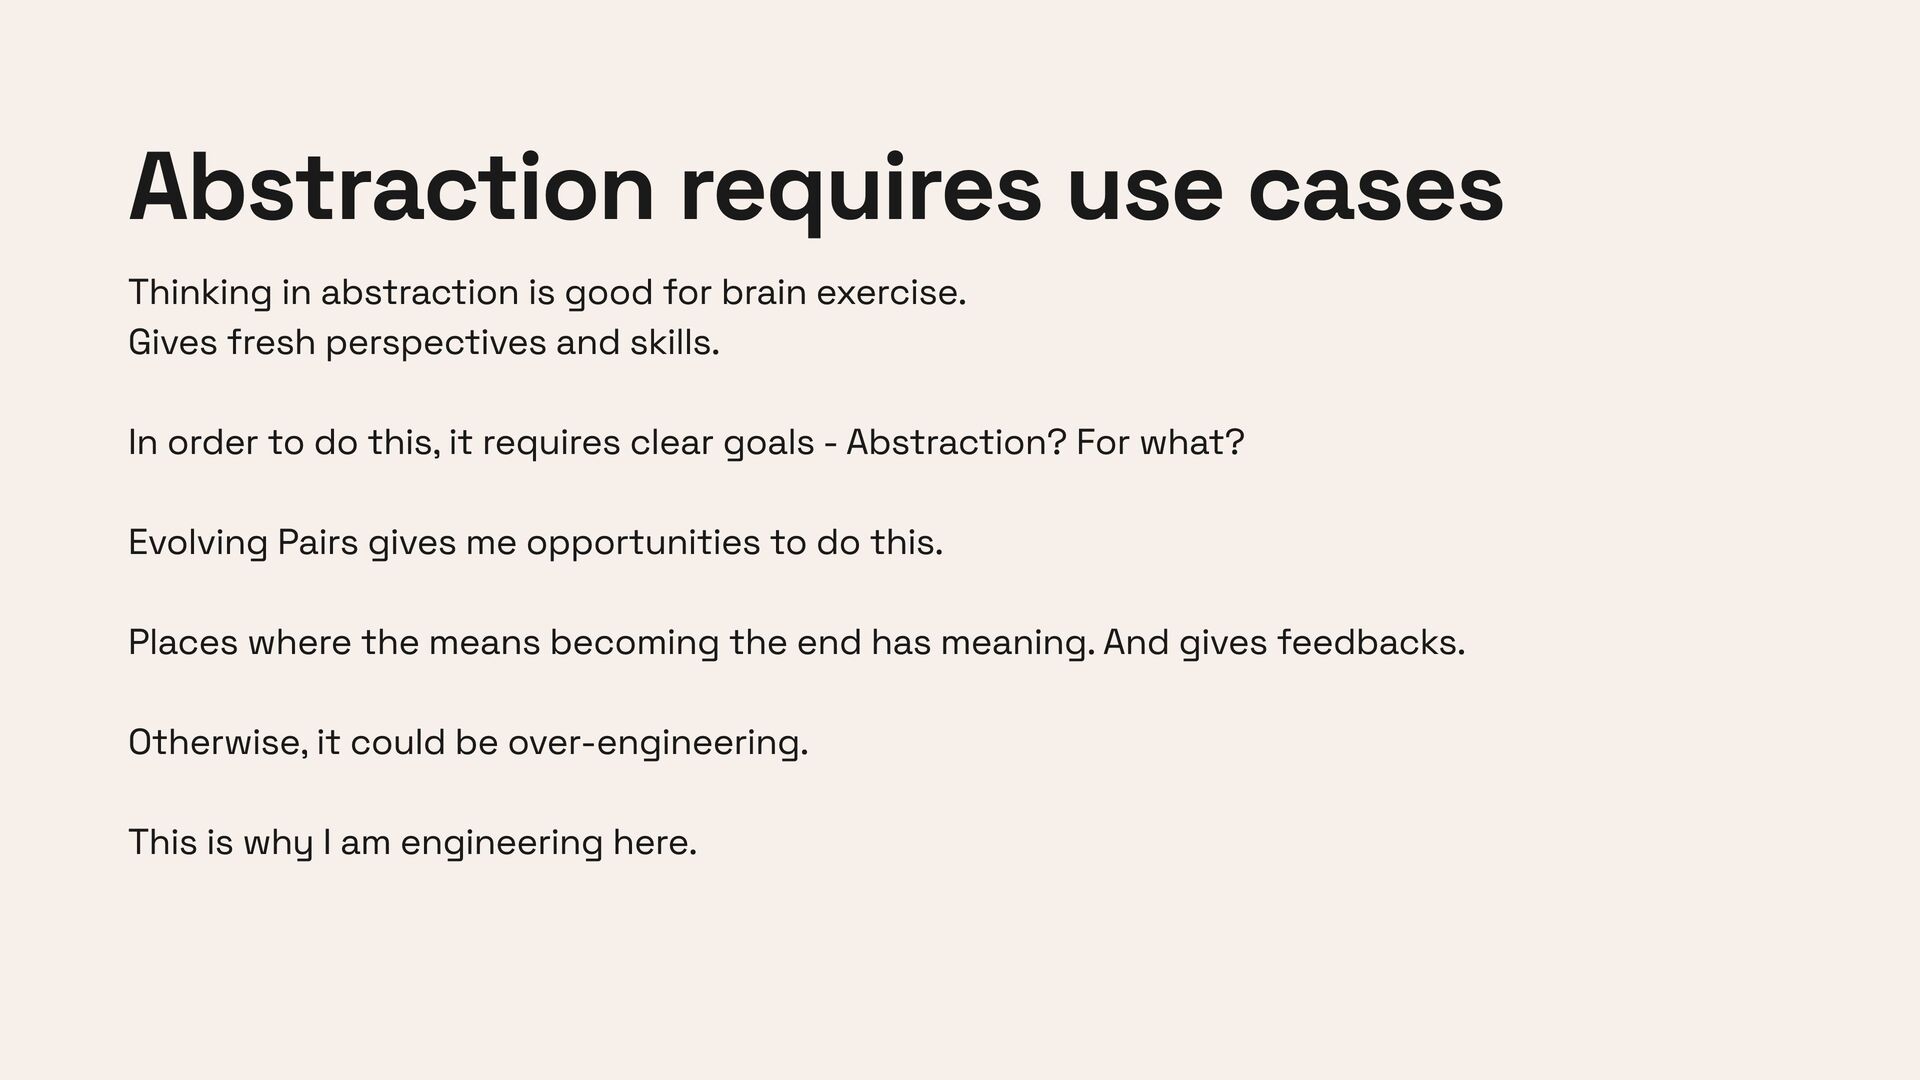Click the line 'Otherwise, it could be over-engineering.'
Viewport: 1920px width, 1080px height.
(468, 743)
